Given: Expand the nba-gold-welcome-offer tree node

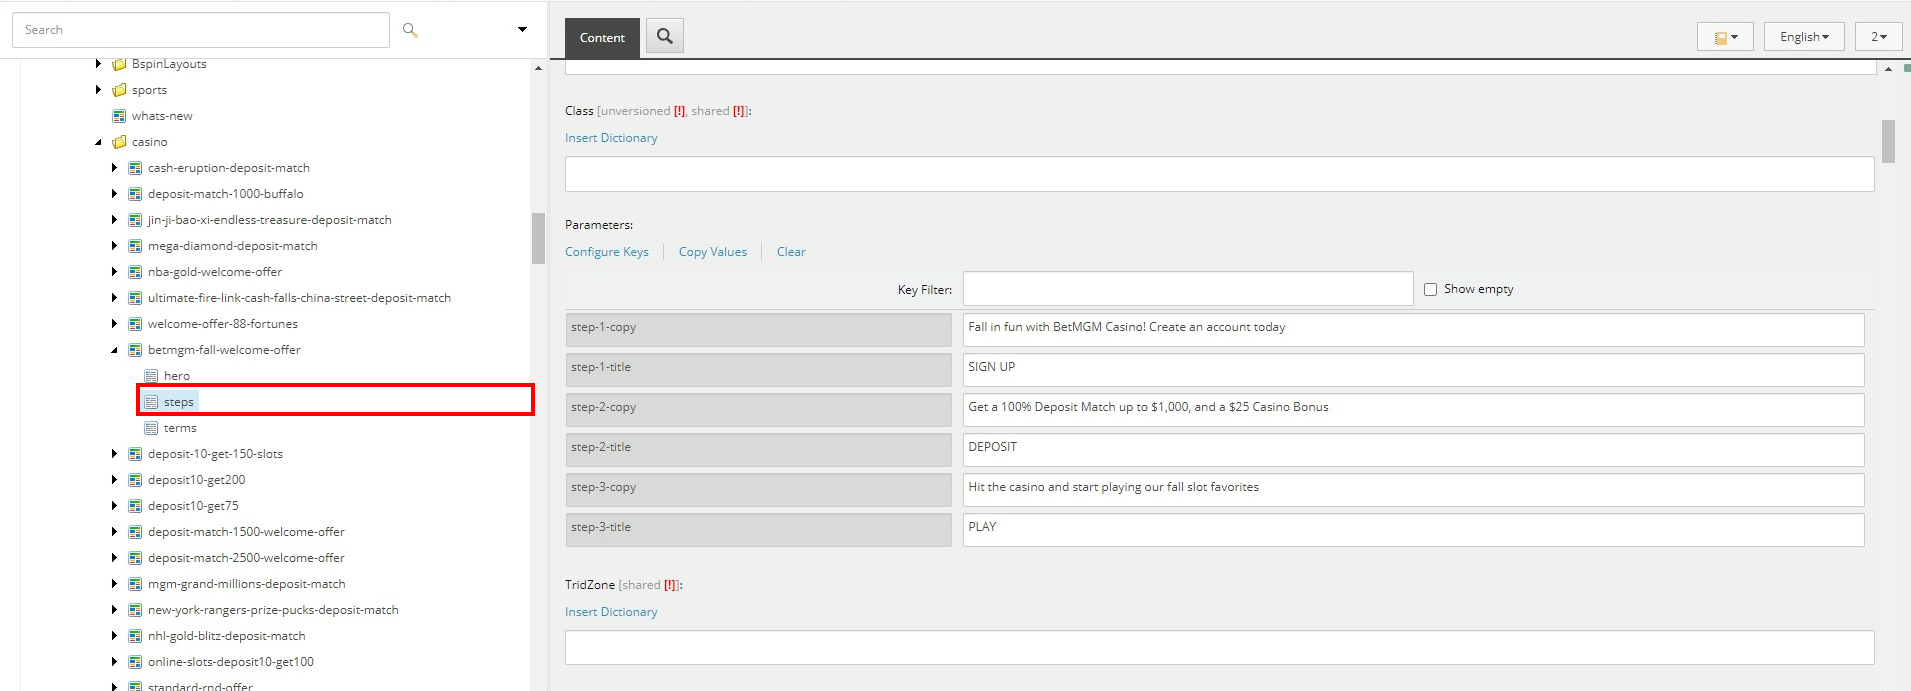Looking at the screenshot, I should coord(114,272).
